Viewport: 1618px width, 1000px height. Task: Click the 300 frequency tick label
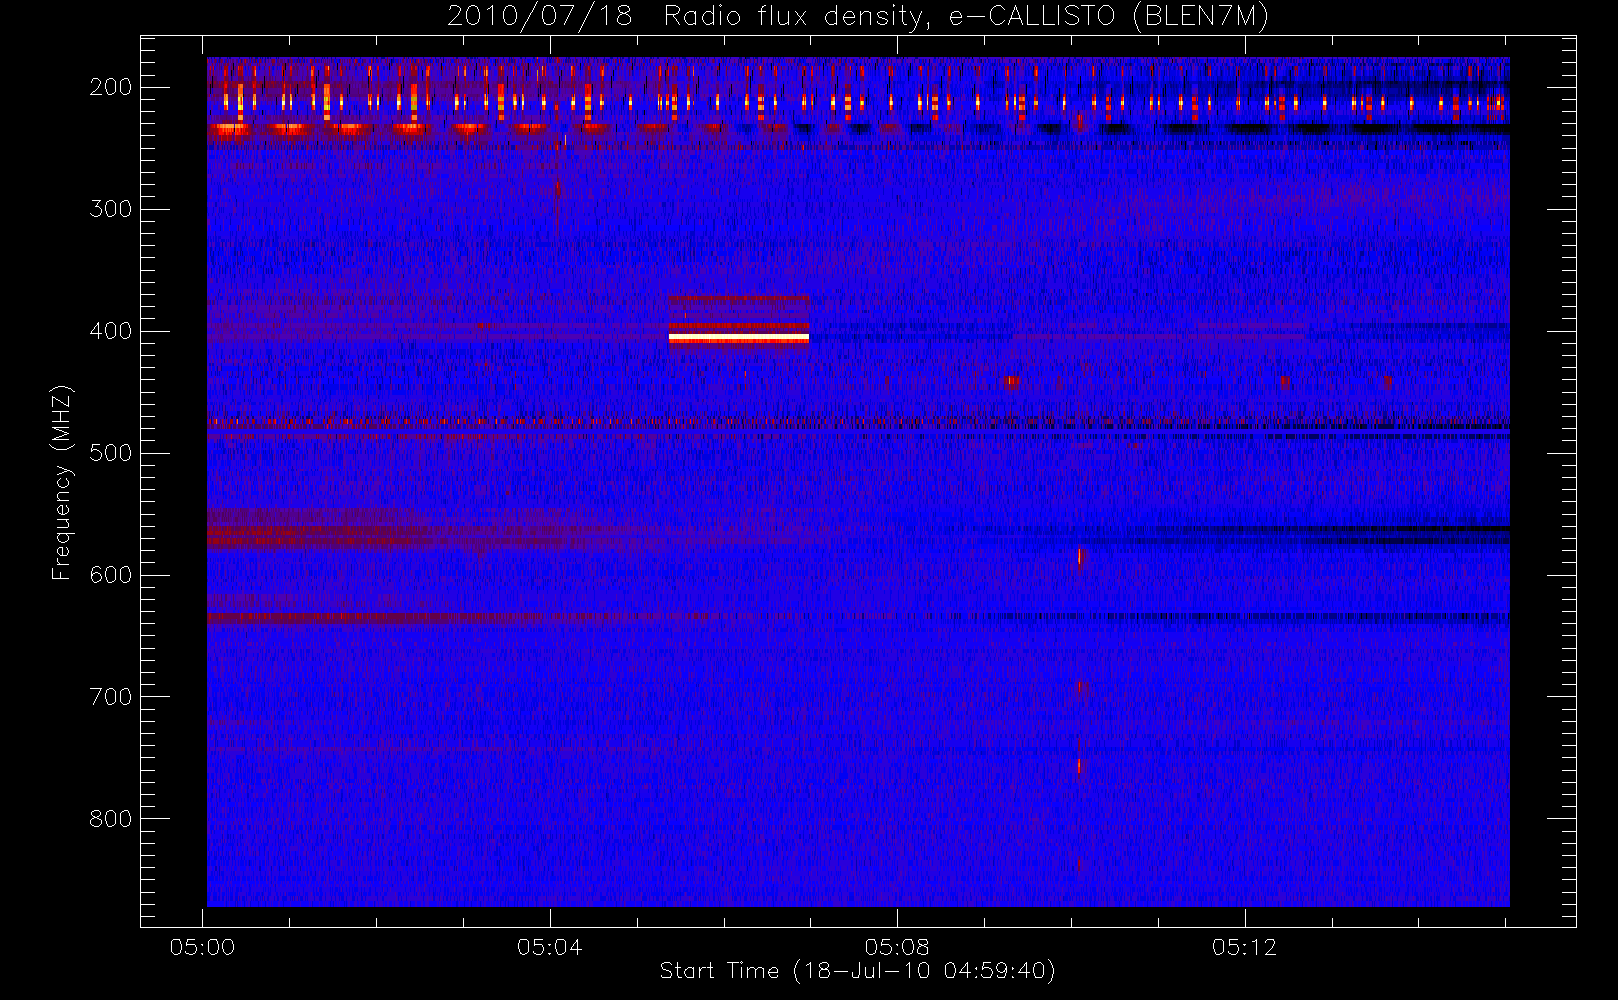point(111,209)
